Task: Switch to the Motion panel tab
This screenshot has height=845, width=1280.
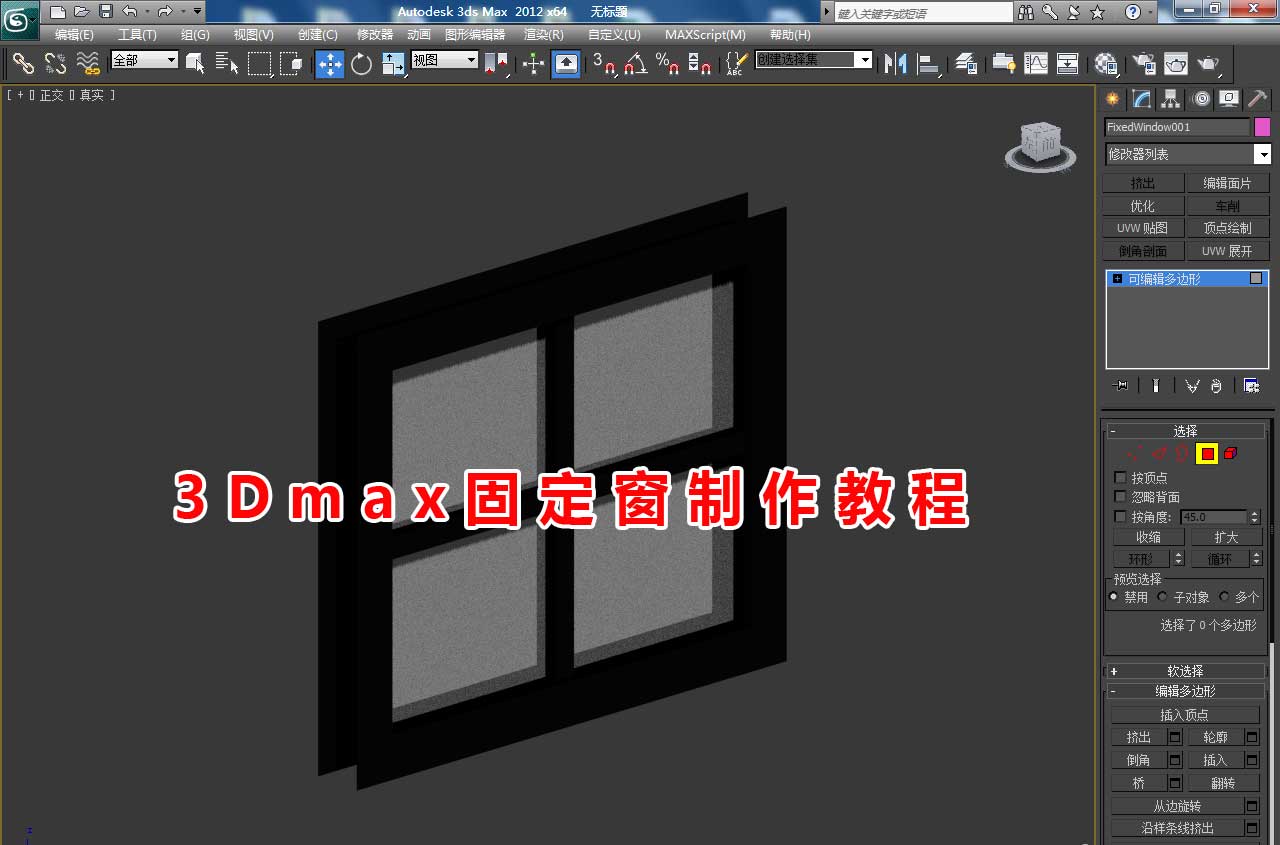Action: tap(1201, 98)
